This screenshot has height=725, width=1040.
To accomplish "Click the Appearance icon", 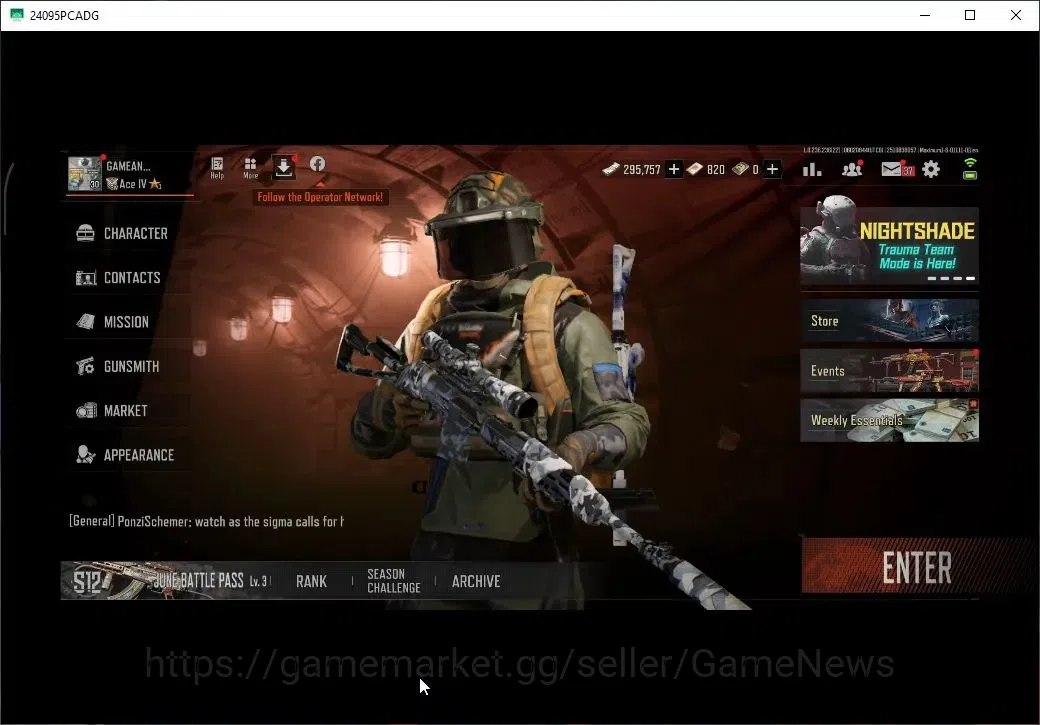I will point(86,454).
